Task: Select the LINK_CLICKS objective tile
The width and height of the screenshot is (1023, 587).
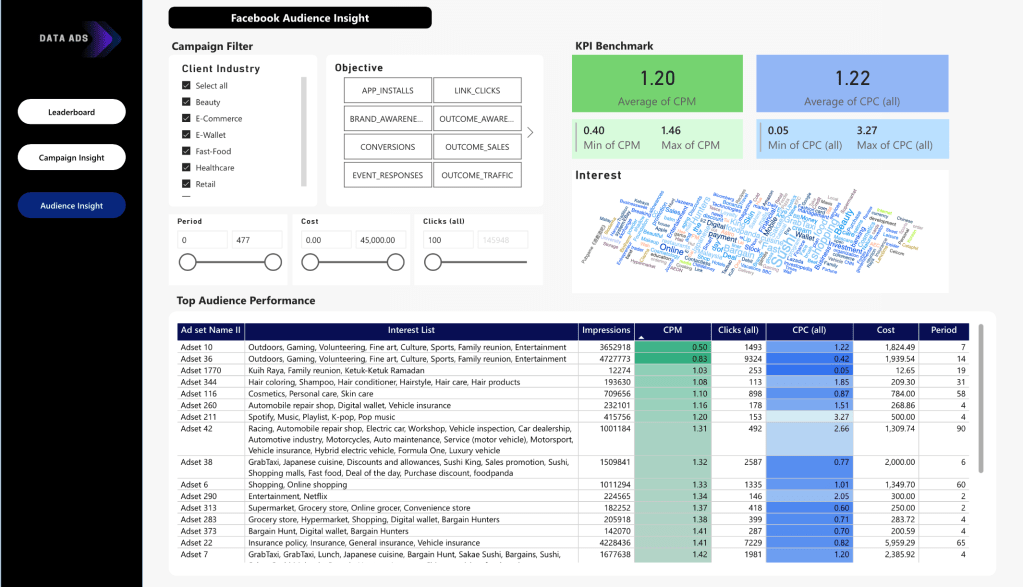Action: tap(477, 91)
